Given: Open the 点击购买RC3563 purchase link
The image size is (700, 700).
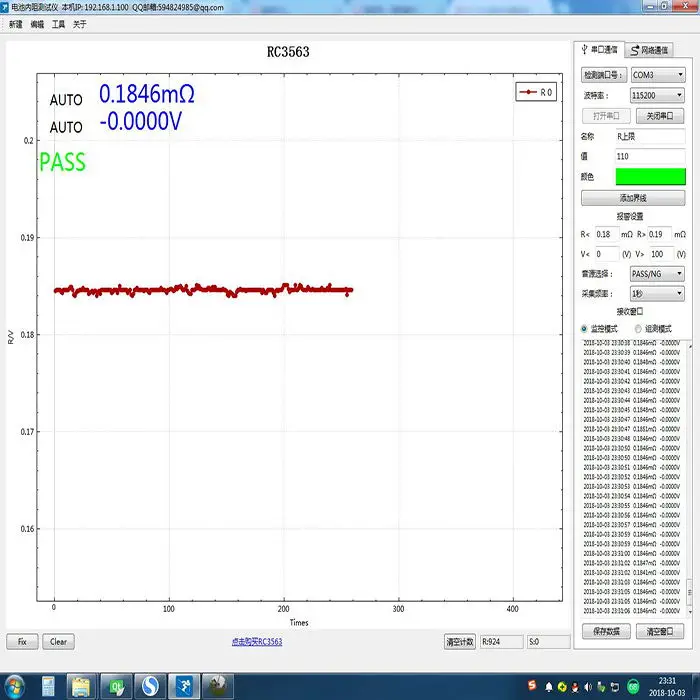Looking at the screenshot, I should [x=257, y=642].
